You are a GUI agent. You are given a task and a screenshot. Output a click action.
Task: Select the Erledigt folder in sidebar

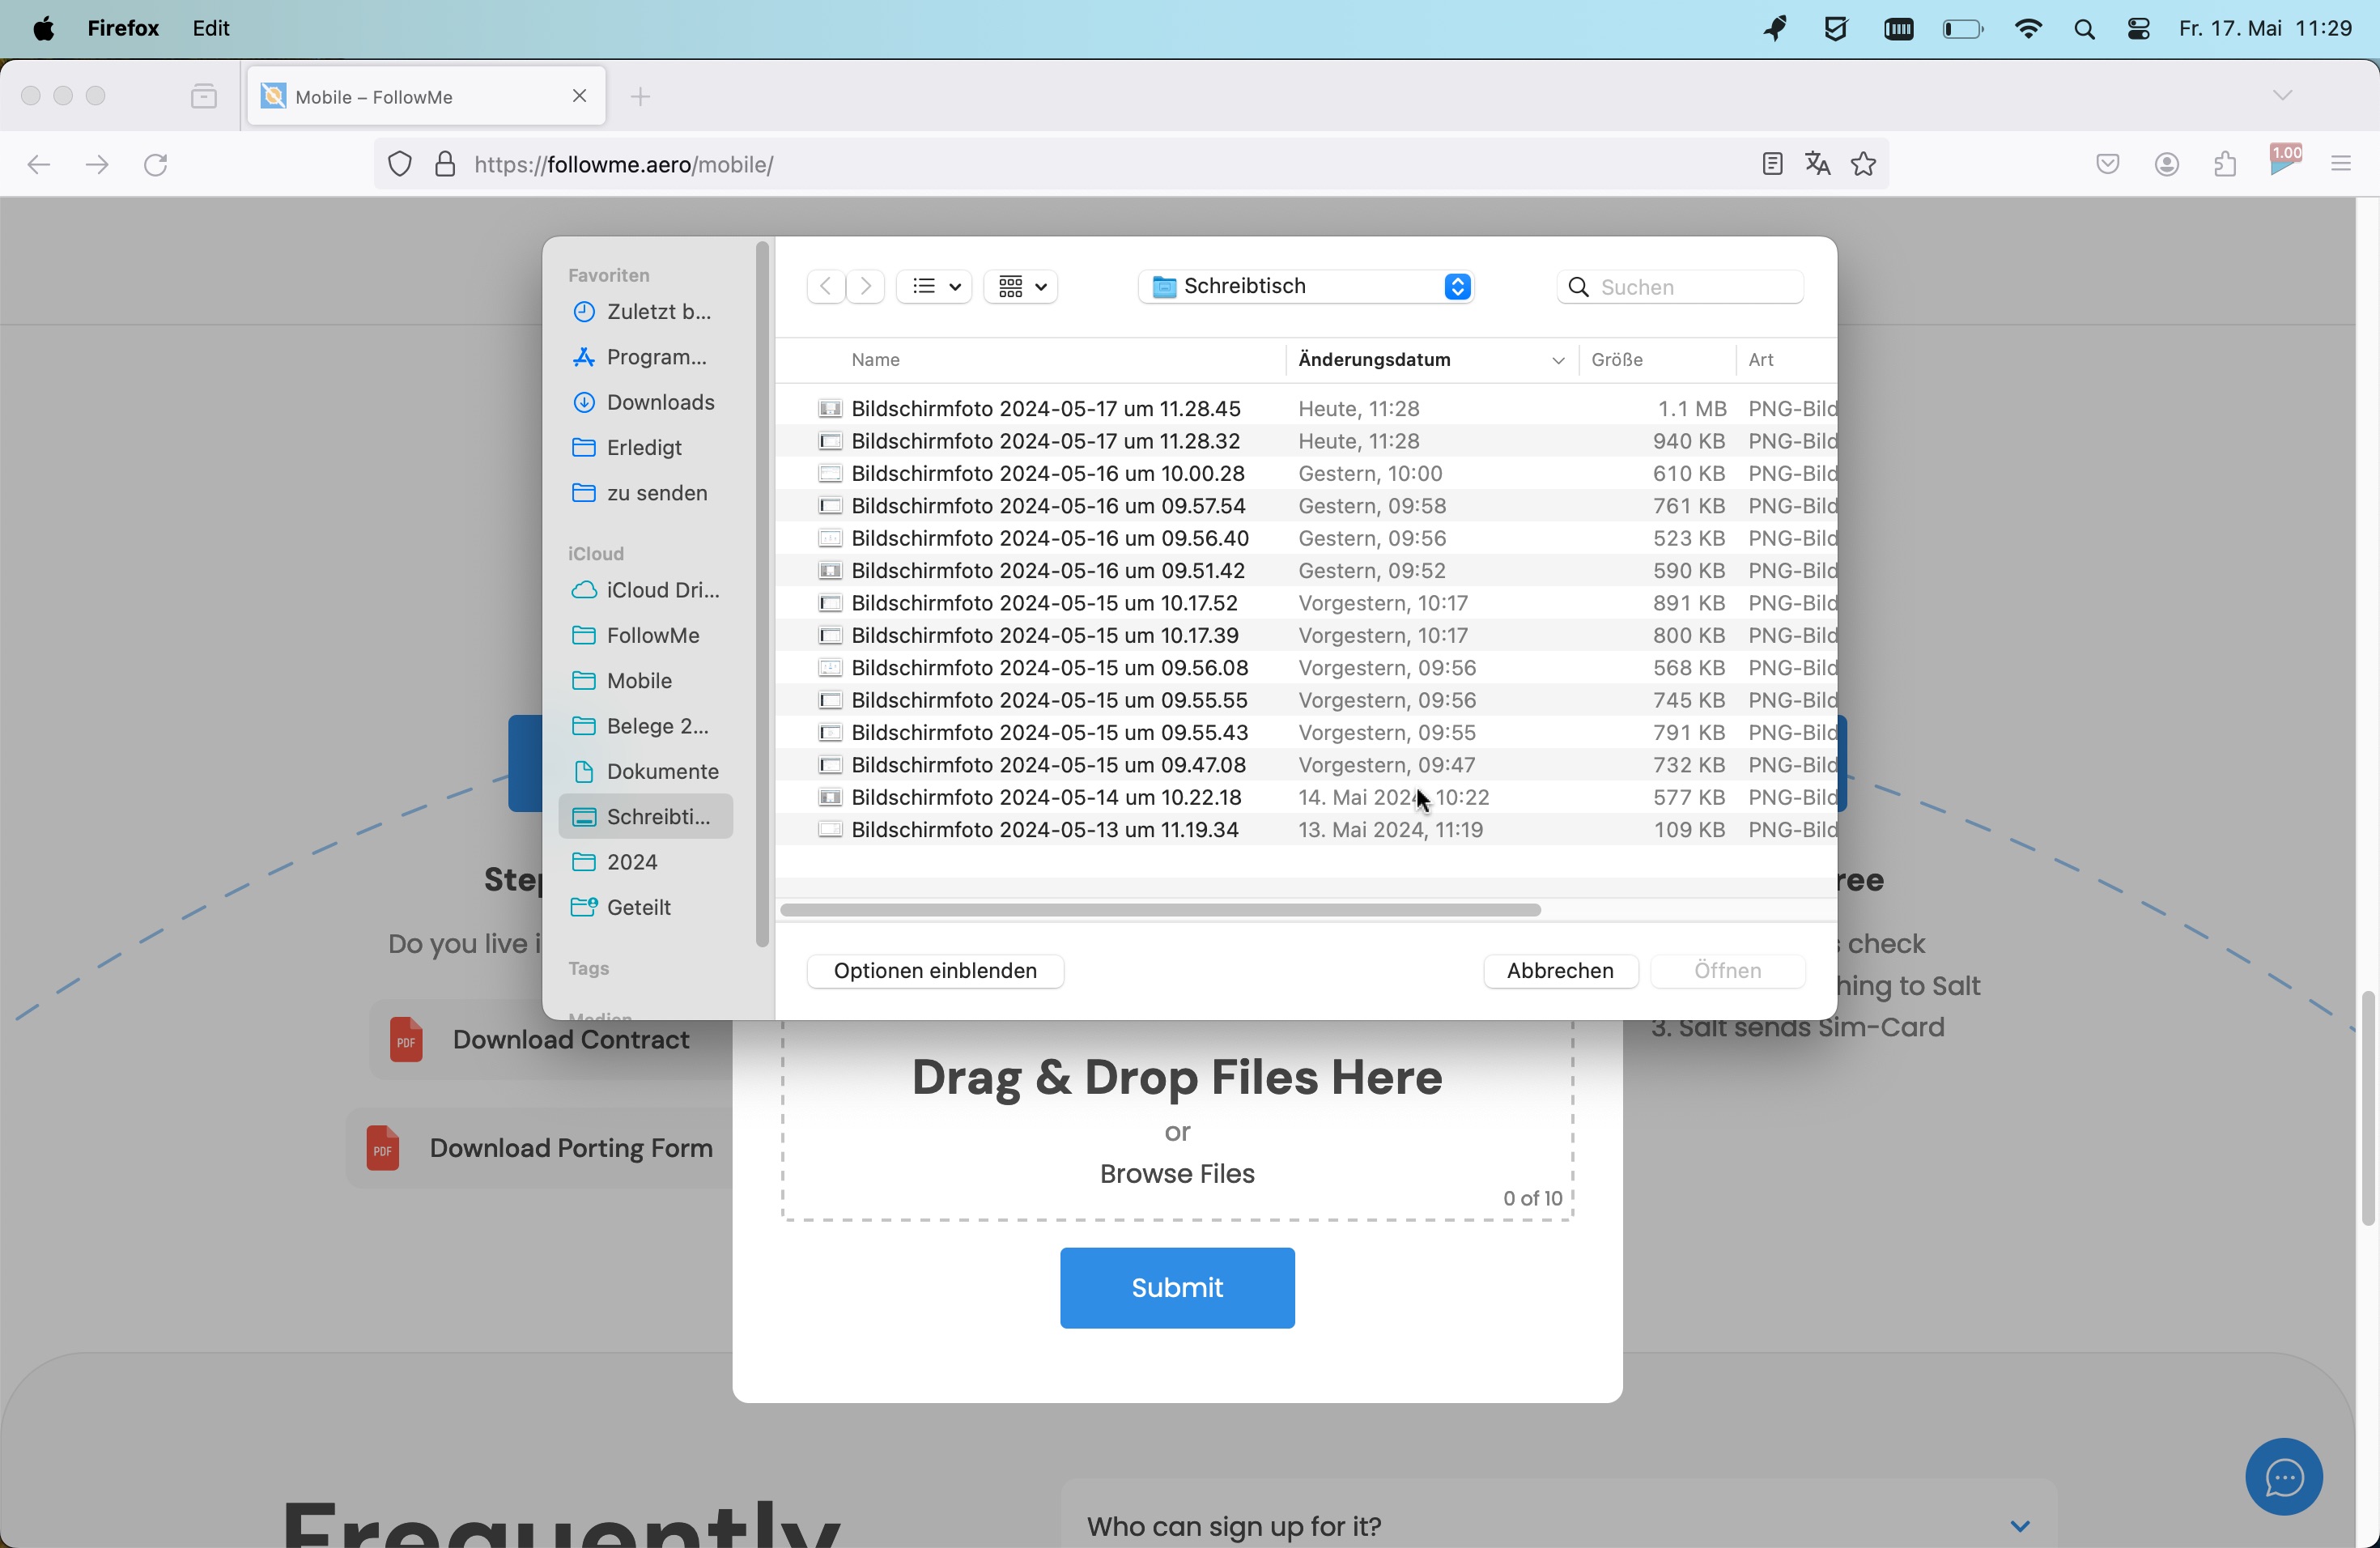645,448
